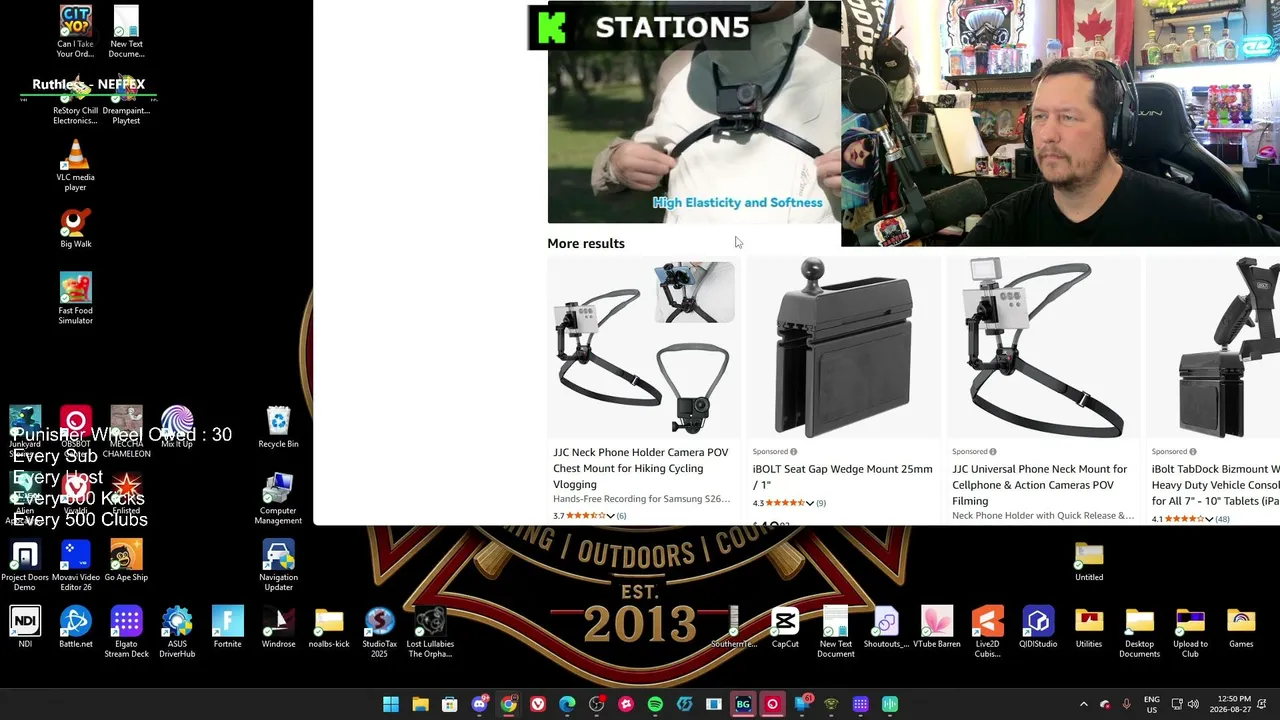Viewport: 1280px width, 720px height.
Task: Show hidden system tray icons
Action: (1083, 704)
